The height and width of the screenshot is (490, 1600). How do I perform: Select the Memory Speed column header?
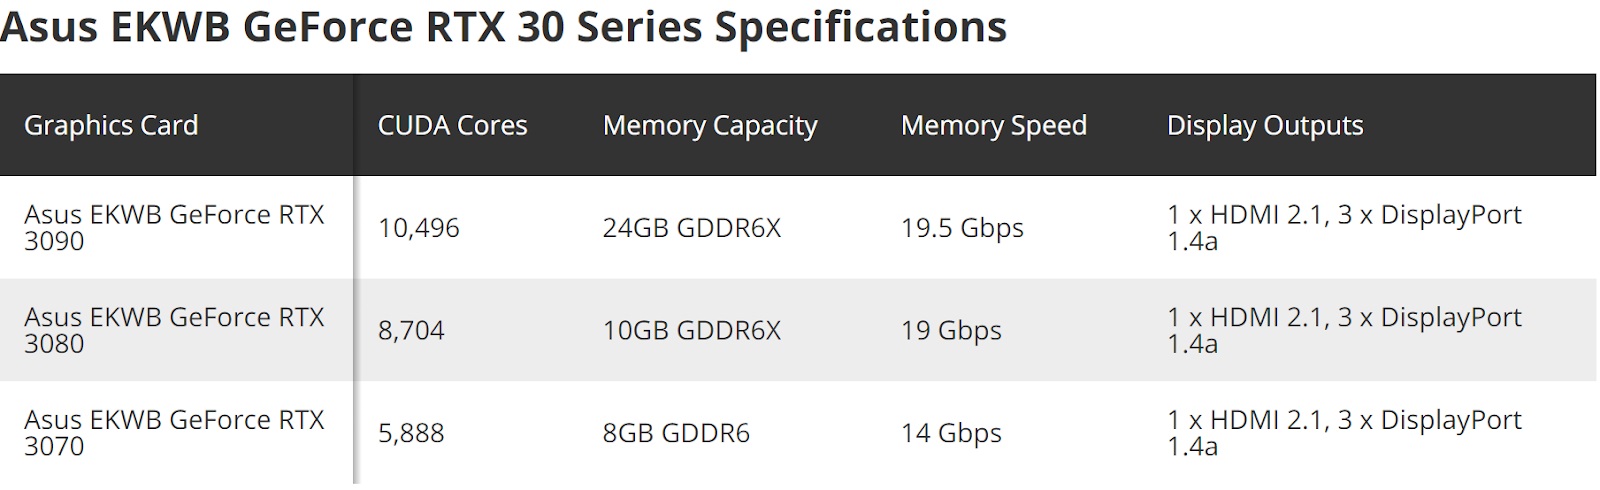point(993,125)
